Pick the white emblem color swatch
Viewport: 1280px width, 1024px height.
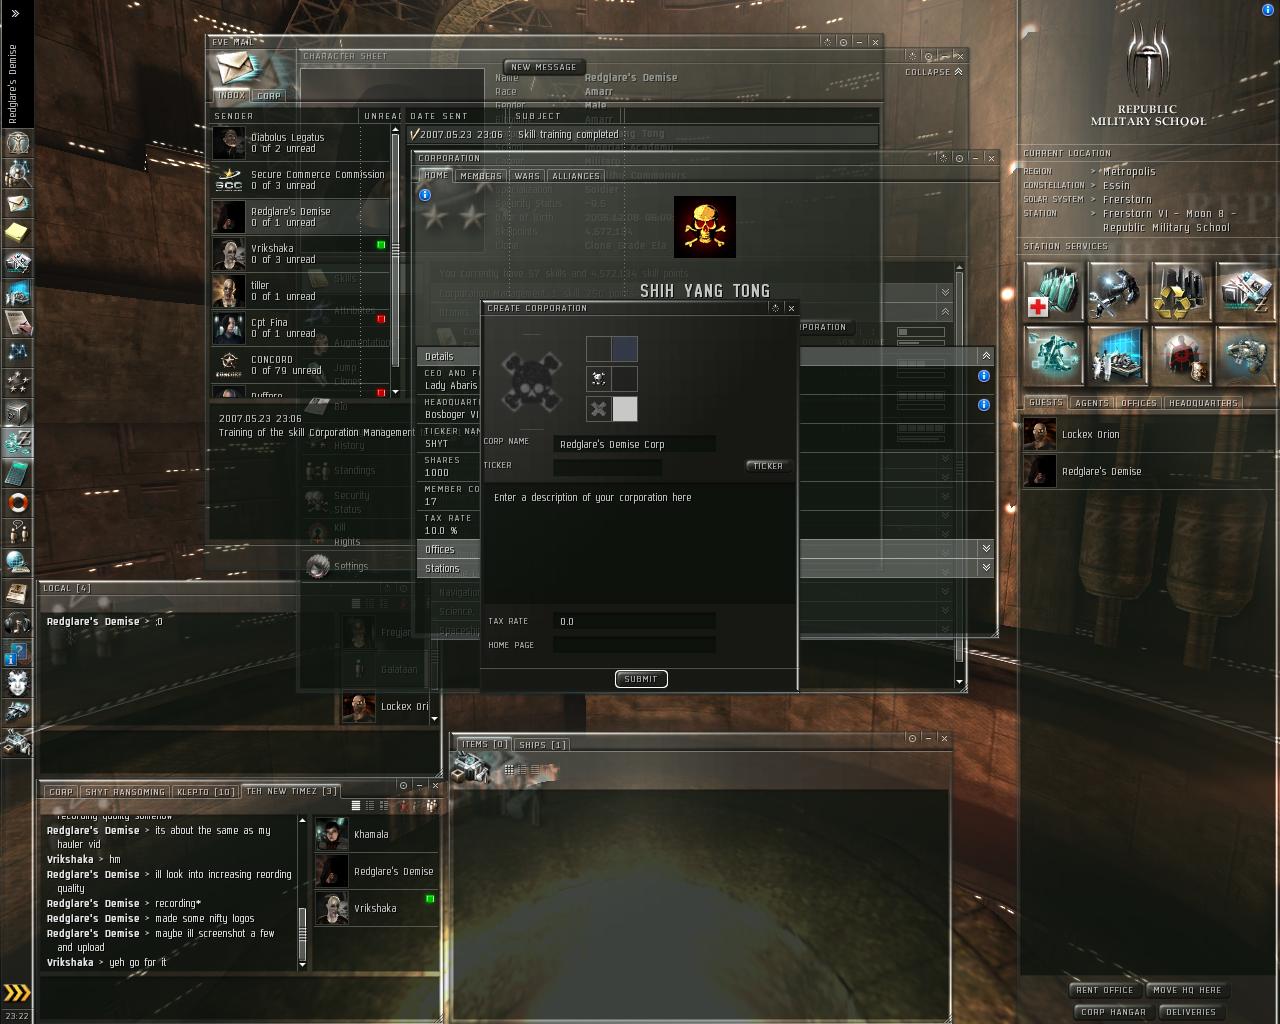coord(625,408)
